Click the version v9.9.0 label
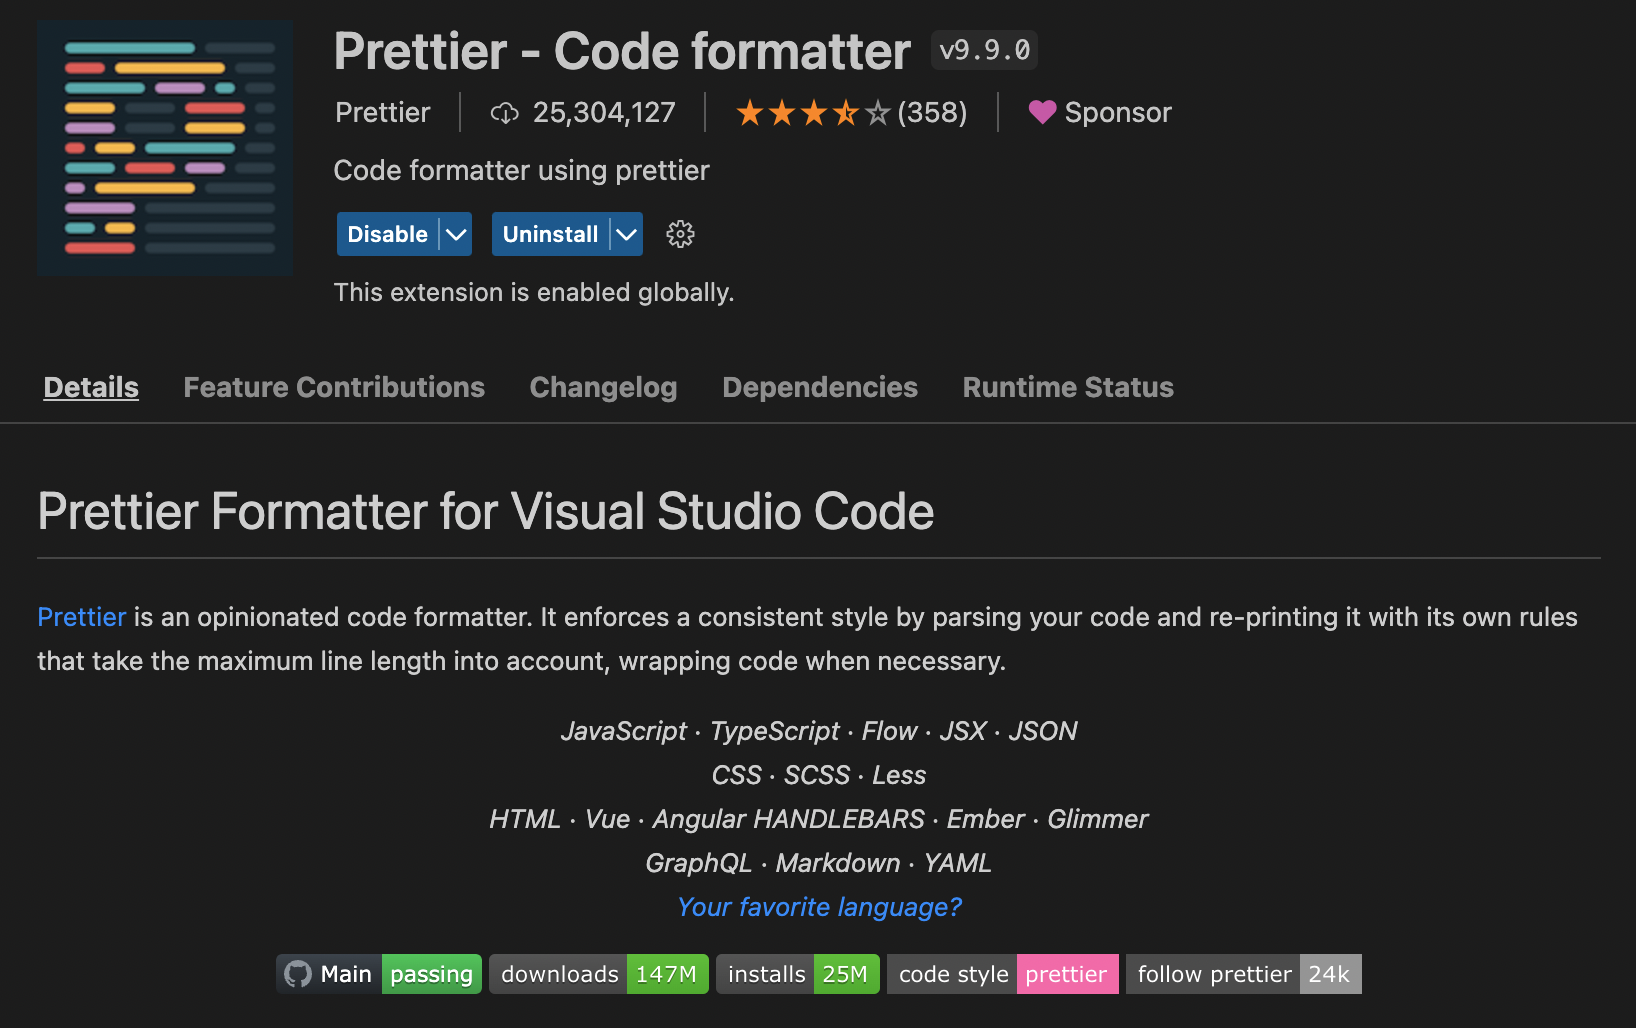The width and height of the screenshot is (1636, 1028). 985,50
